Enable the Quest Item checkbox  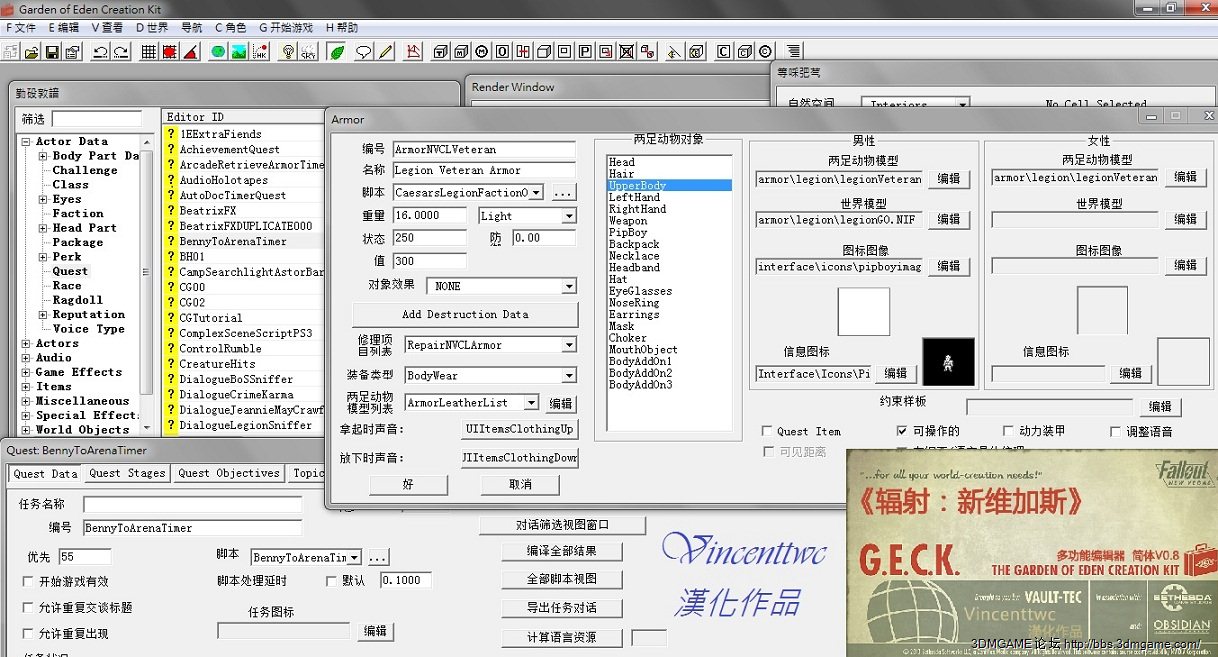pyautogui.click(x=767, y=431)
